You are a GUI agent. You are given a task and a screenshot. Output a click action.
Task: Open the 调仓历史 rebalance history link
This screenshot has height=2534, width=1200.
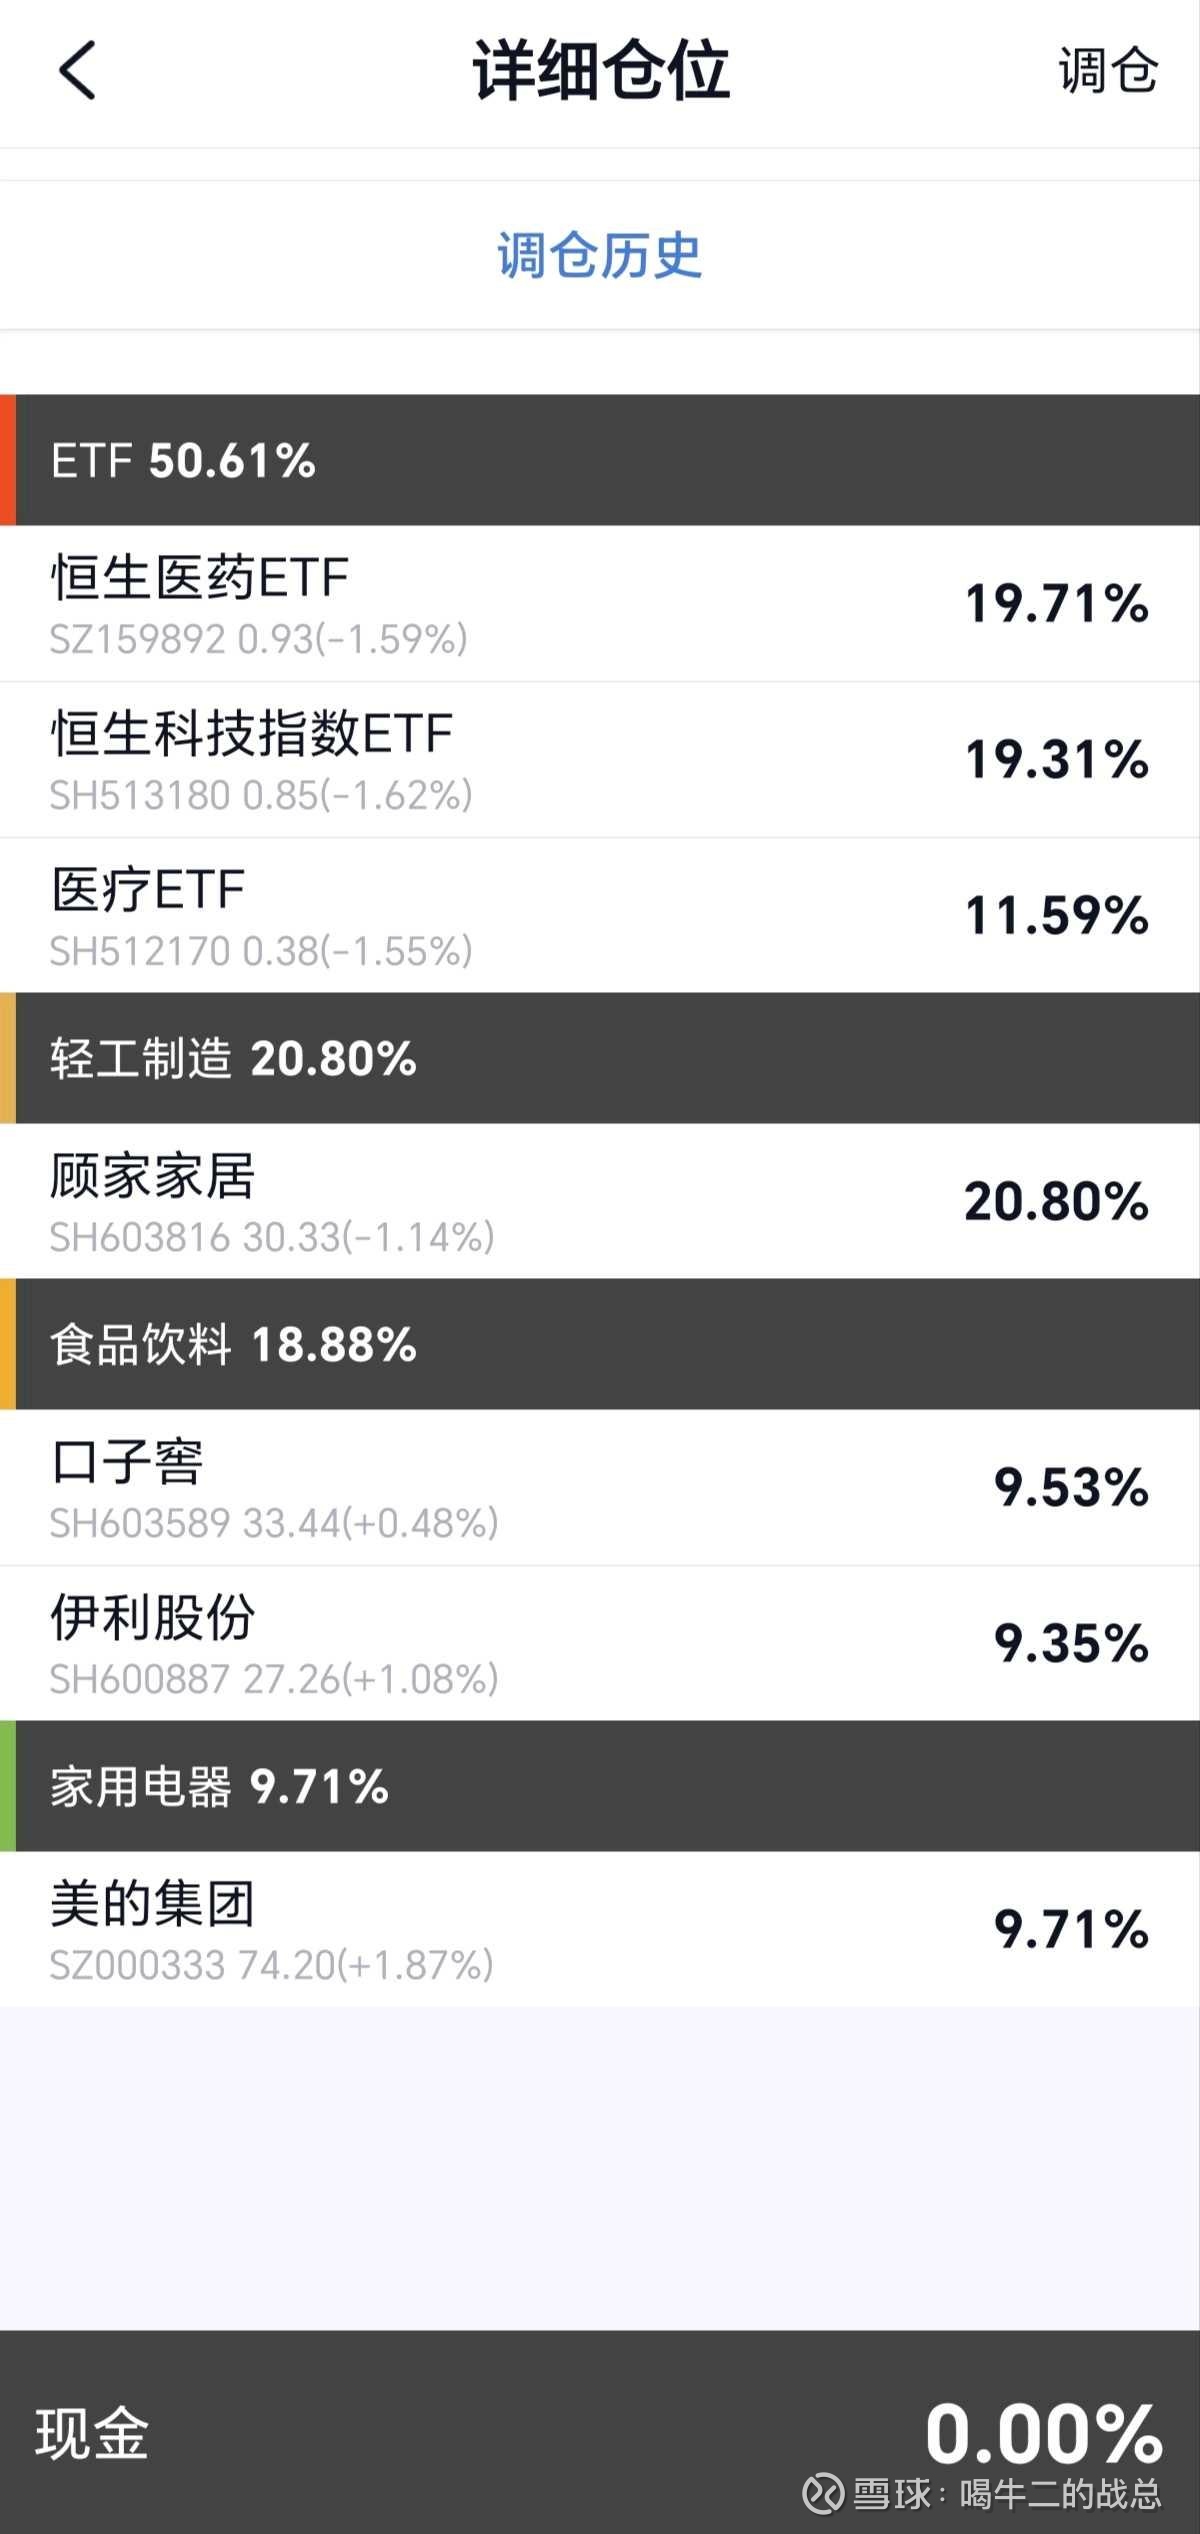pyautogui.click(x=599, y=255)
